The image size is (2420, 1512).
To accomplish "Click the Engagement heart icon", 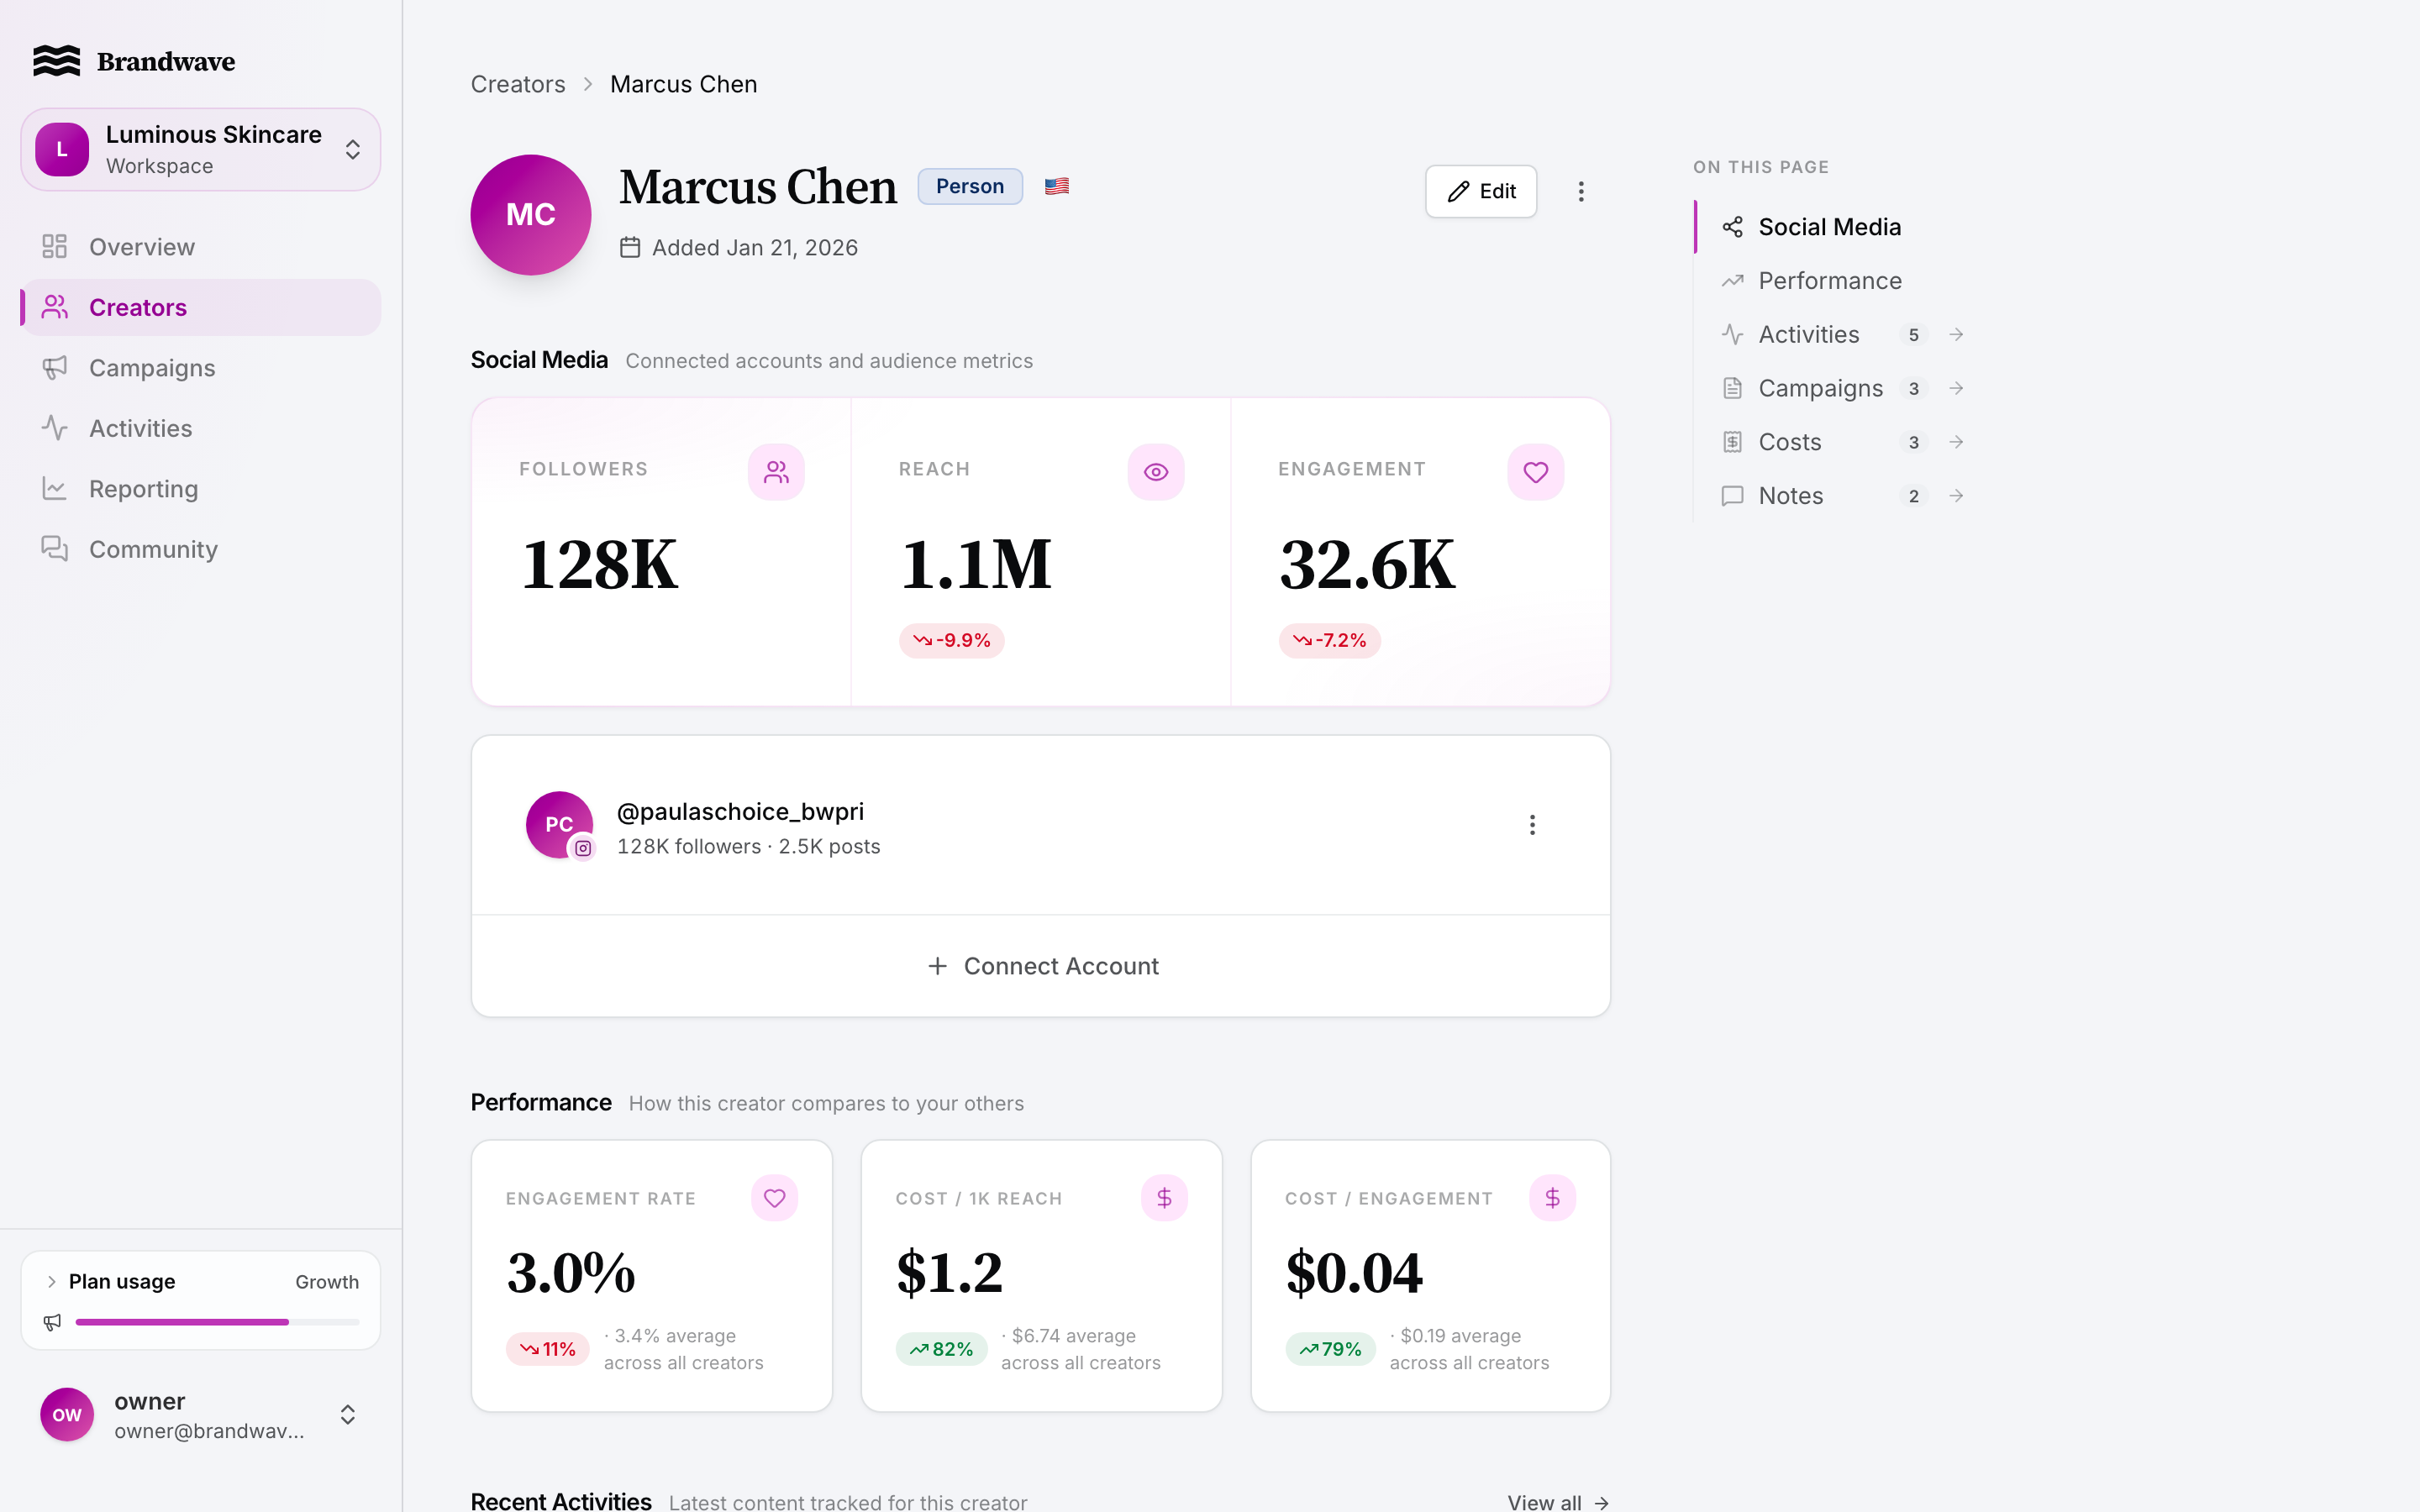I will click(x=1536, y=472).
